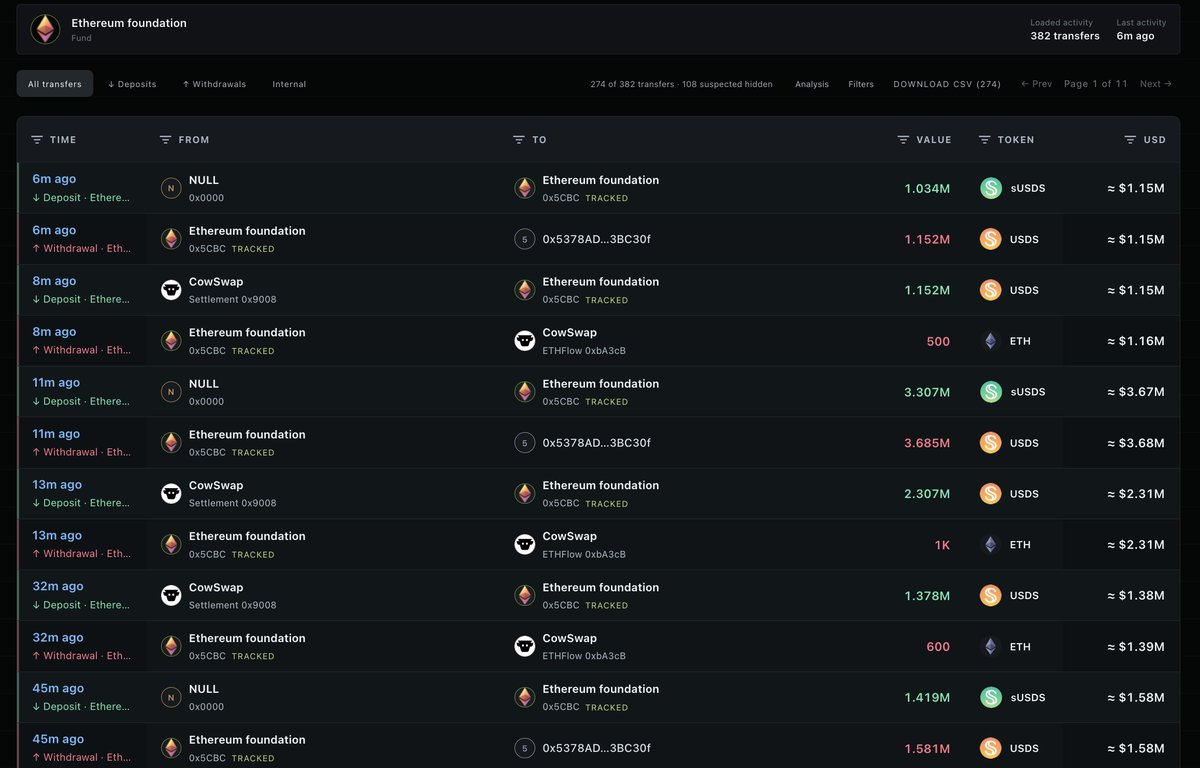Open the Filters panel
Image resolution: width=1200 pixels, height=768 pixels.
pyautogui.click(x=861, y=84)
